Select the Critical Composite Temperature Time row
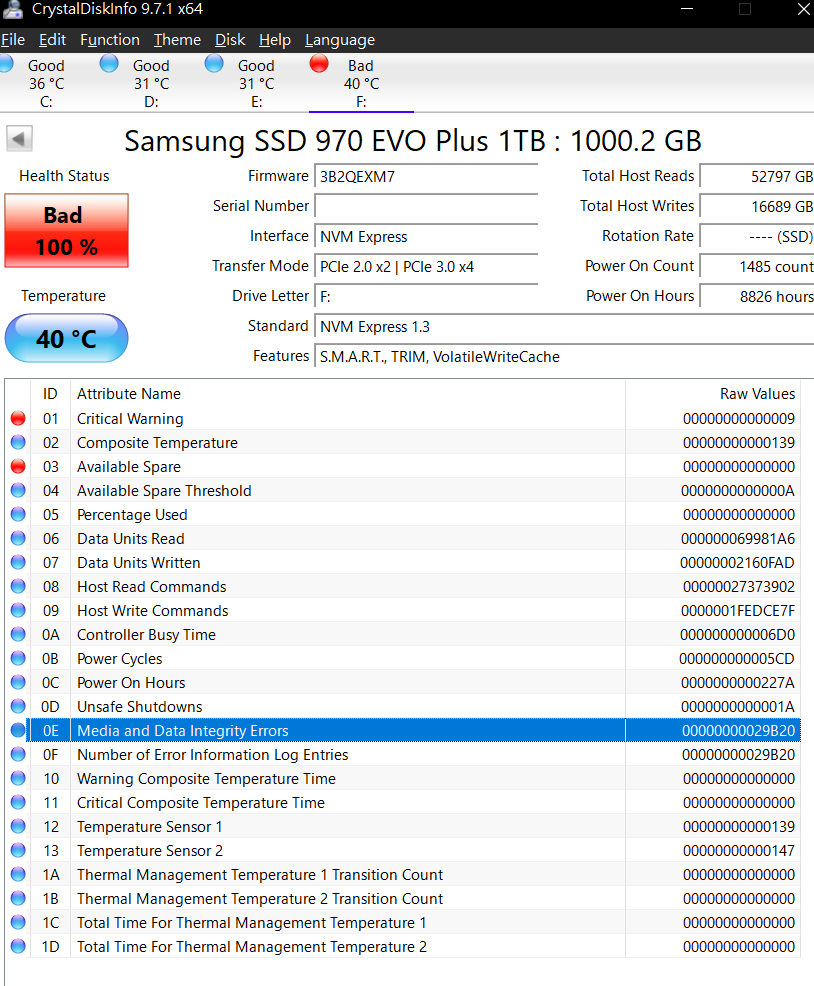 coord(403,803)
